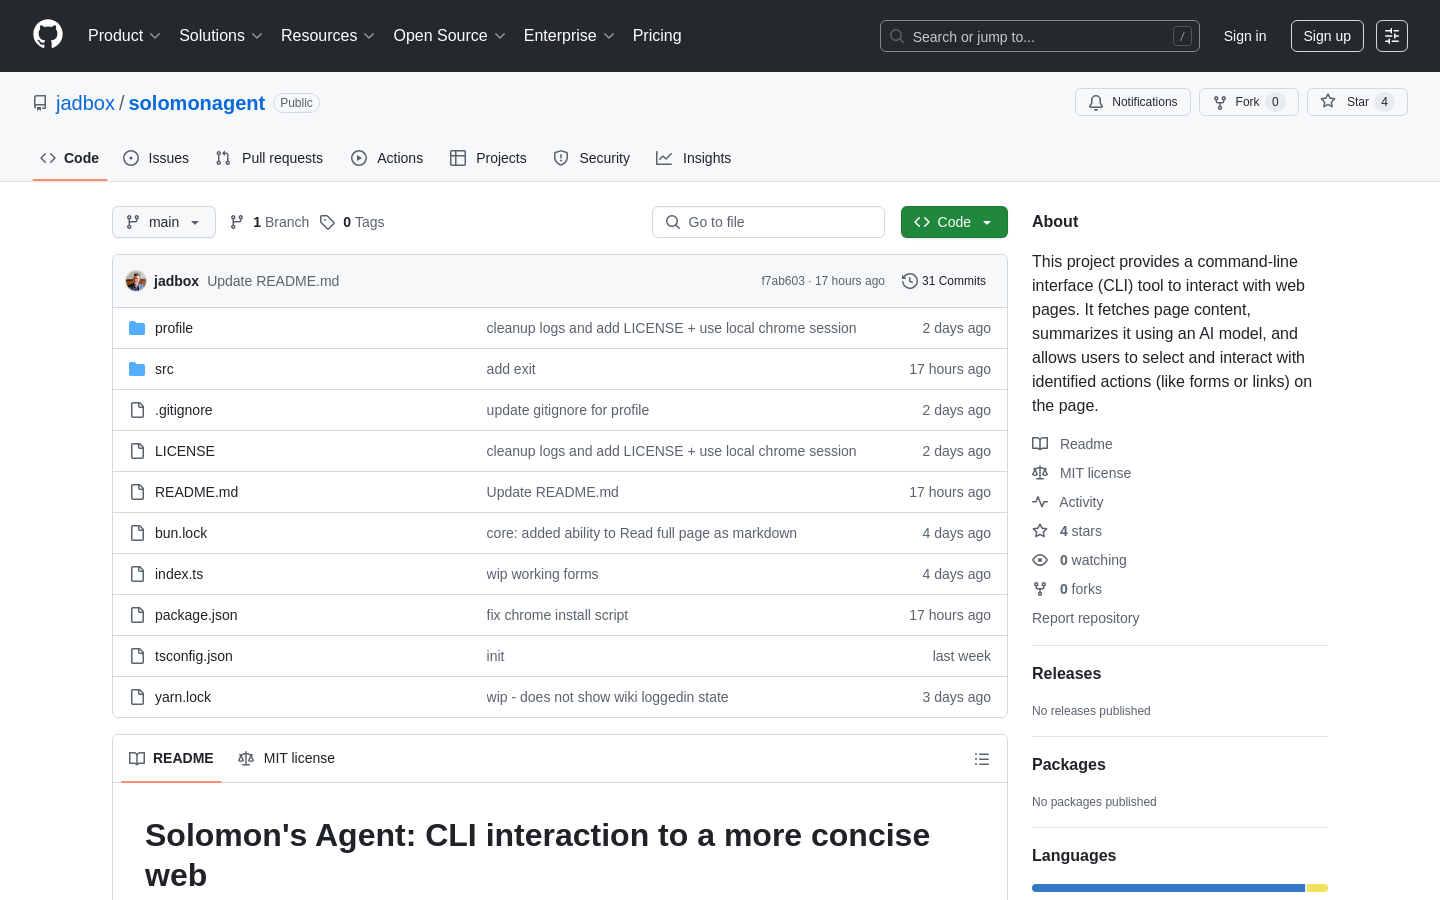This screenshot has height=900, width=1440.
Task: Click the file icon for .gitignore
Action: coord(137,410)
